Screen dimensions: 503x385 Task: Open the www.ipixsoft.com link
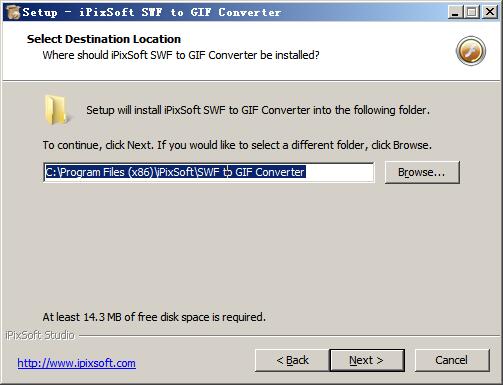click(x=77, y=363)
